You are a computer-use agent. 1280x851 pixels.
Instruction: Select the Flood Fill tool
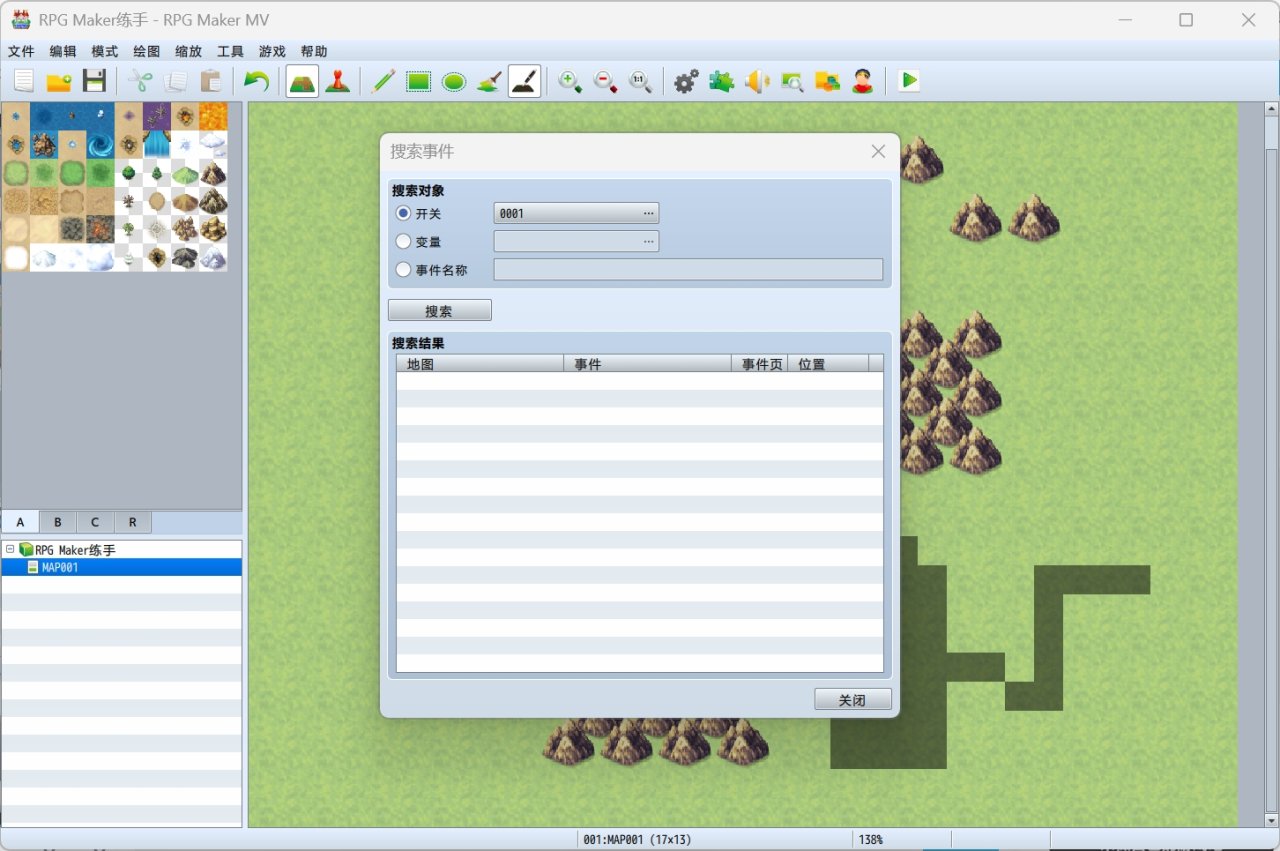pos(489,82)
